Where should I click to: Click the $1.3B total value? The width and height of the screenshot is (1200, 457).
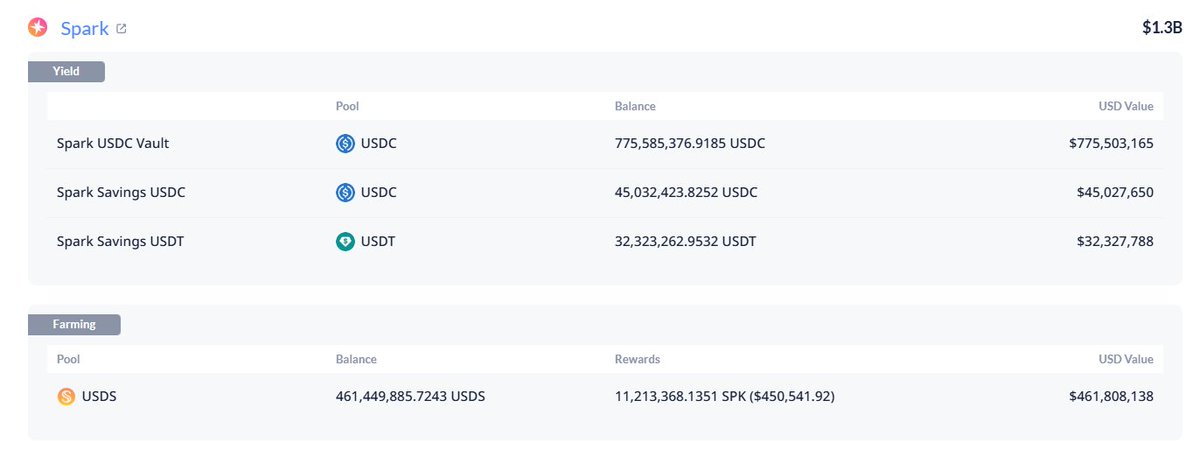click(1162, 28)
